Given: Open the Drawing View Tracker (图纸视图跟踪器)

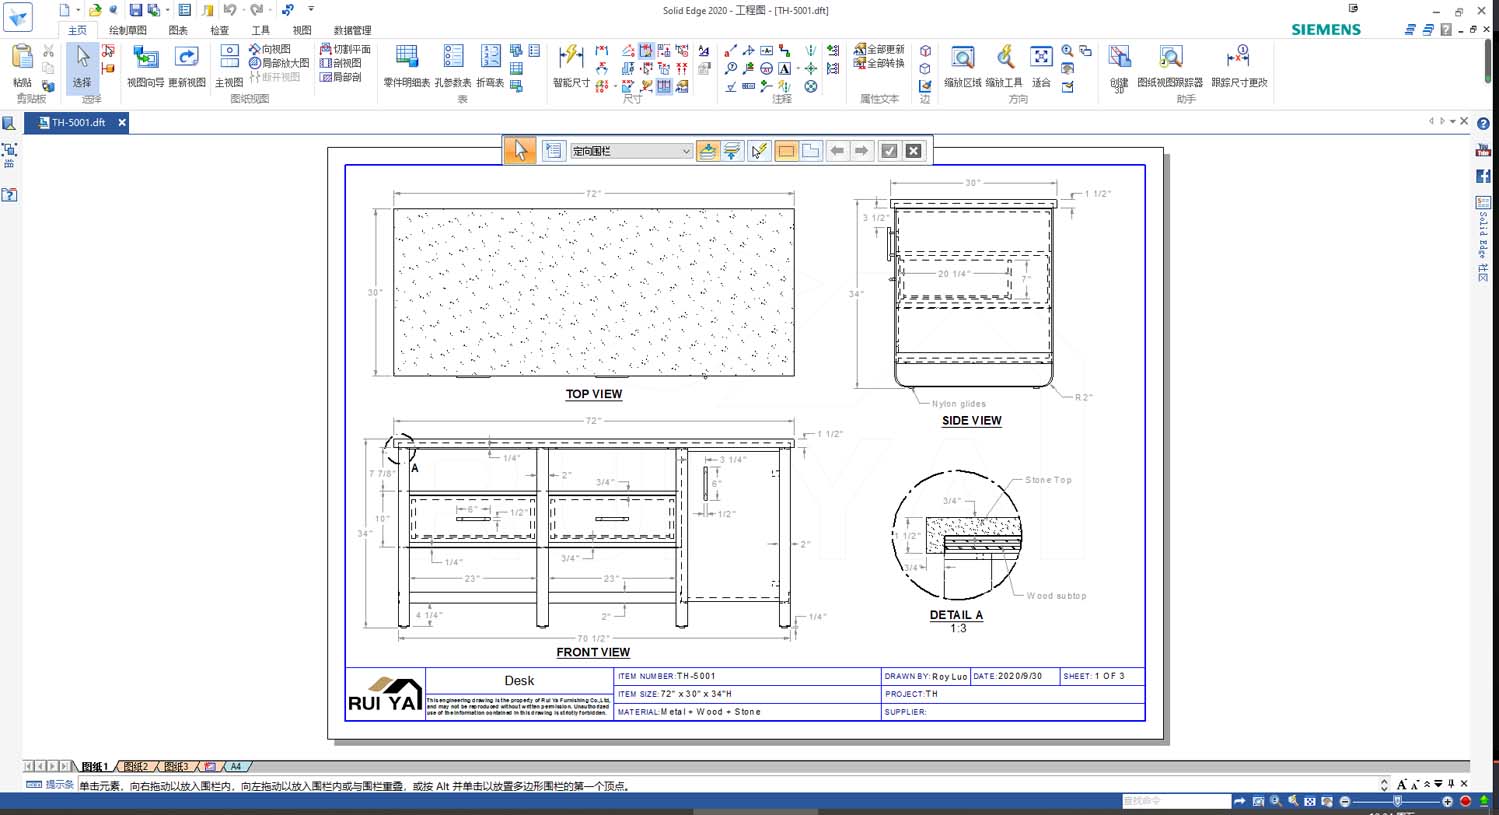Looking at the screenshot, I should point(1170,66).
